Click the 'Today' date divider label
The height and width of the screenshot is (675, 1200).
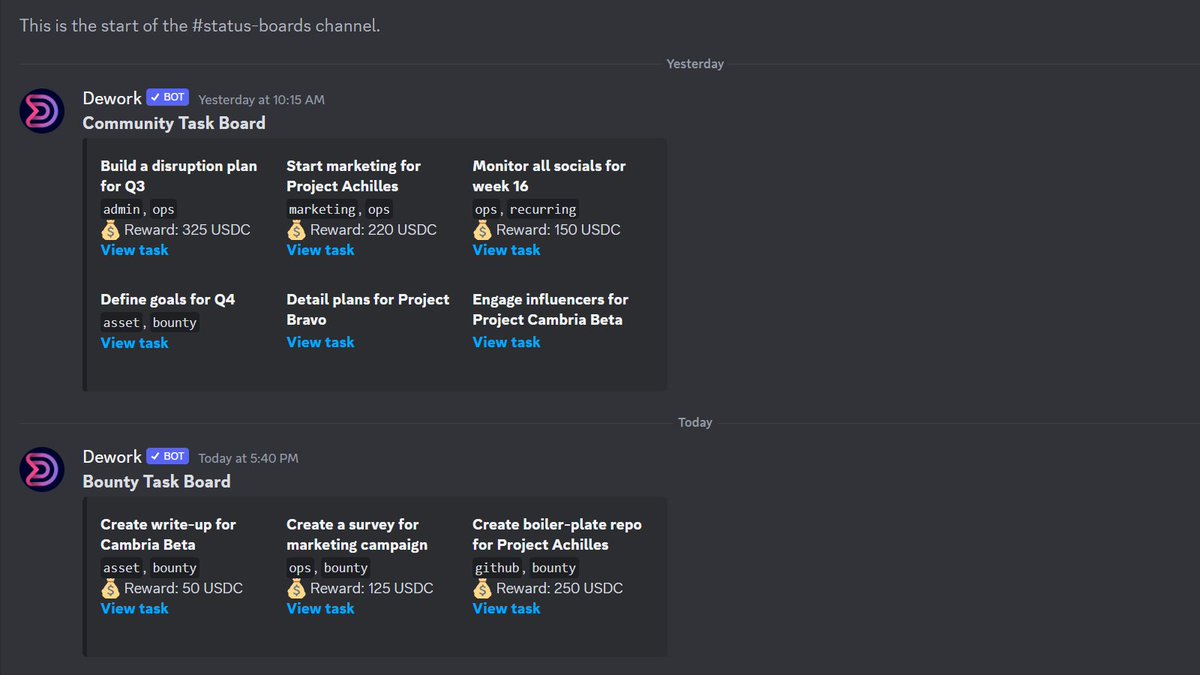[695, 422]
